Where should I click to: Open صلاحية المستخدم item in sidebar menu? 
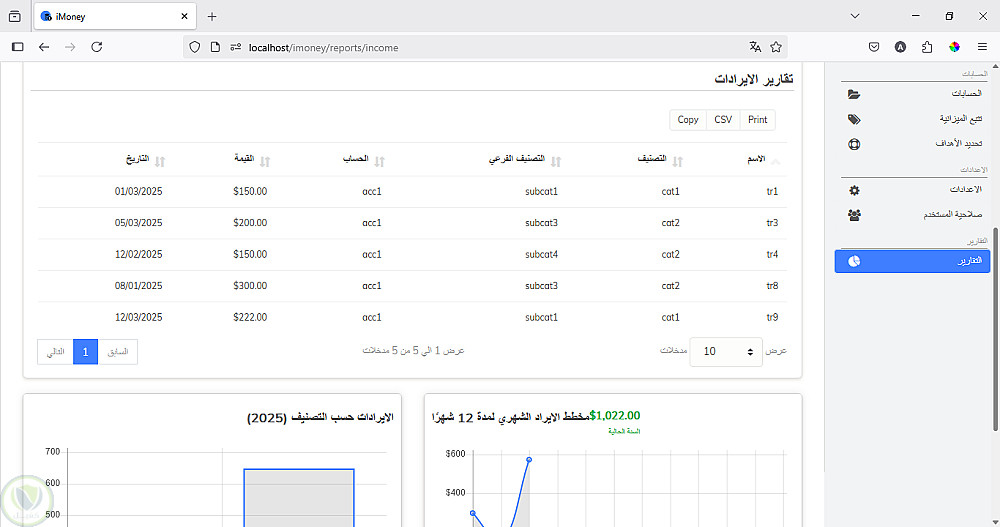pos(913,214)
